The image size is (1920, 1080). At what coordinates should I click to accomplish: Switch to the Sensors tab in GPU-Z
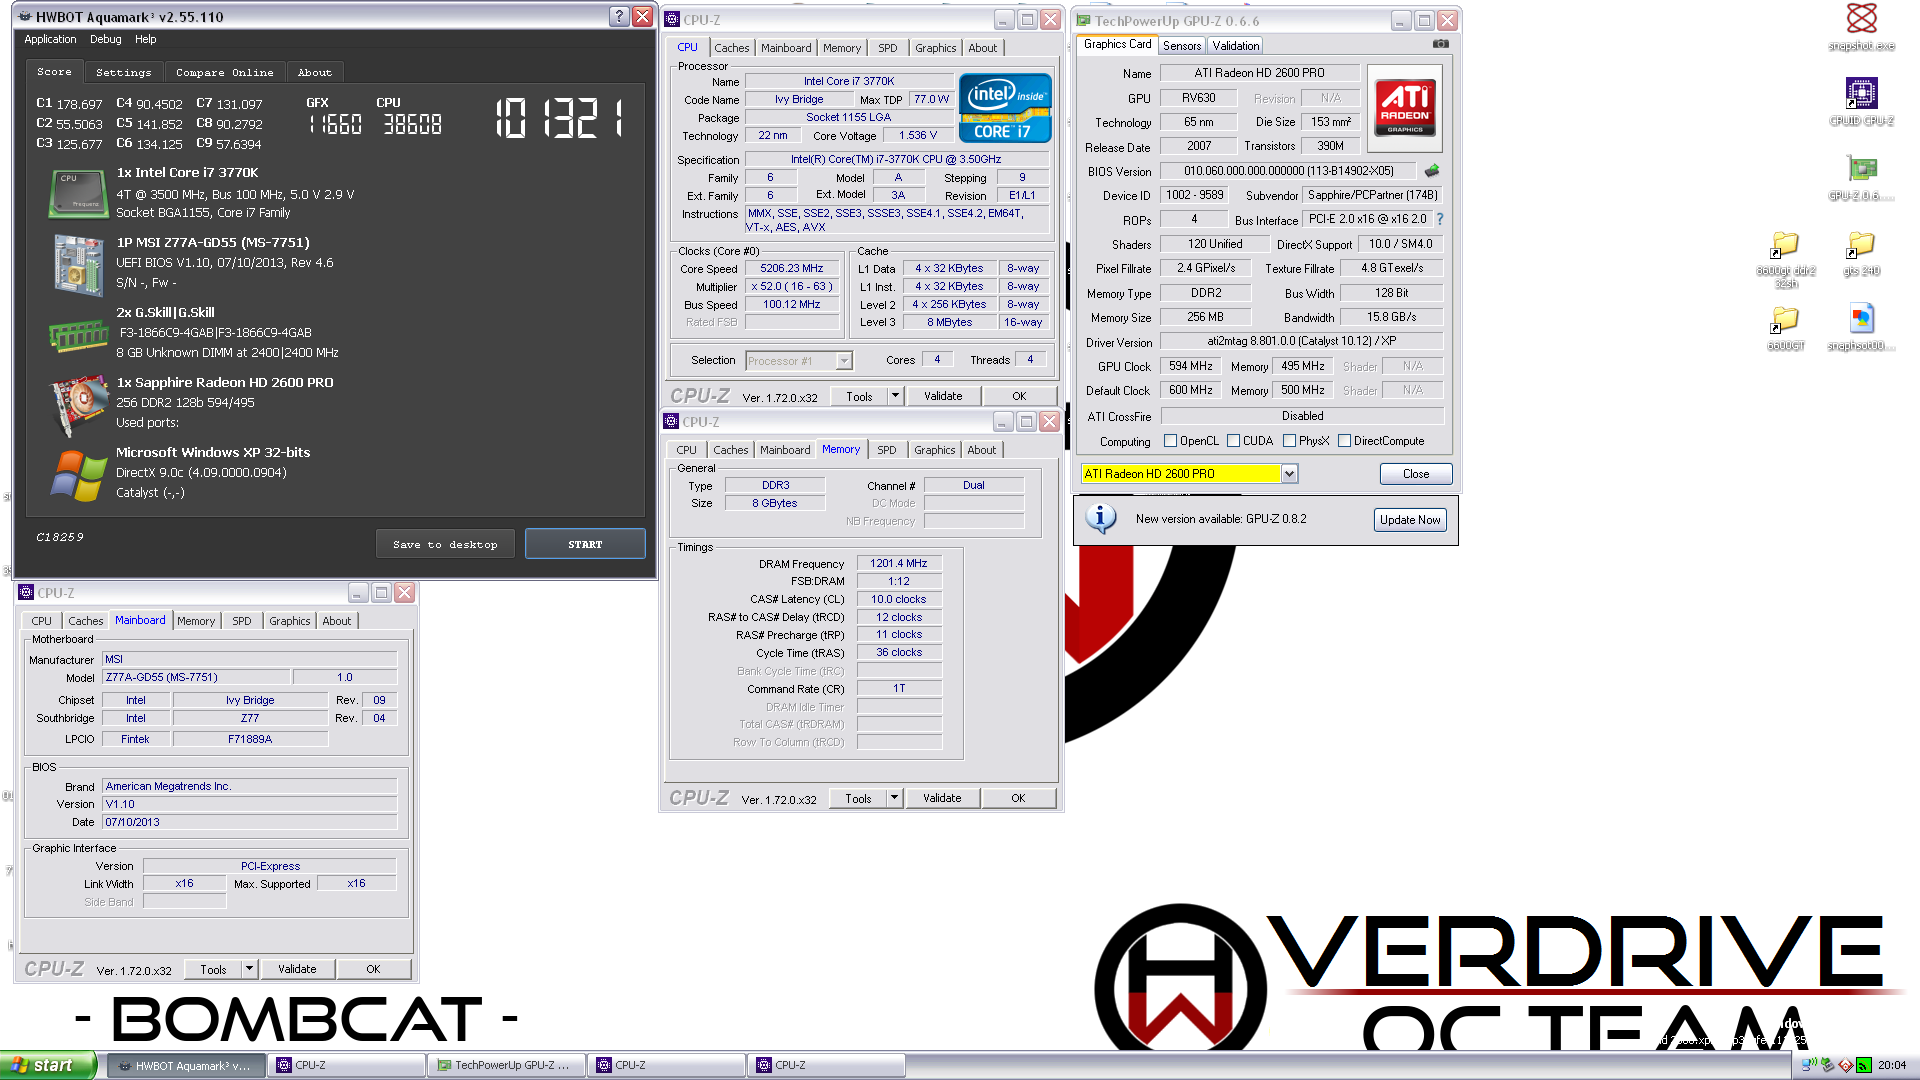(1182, 46)
